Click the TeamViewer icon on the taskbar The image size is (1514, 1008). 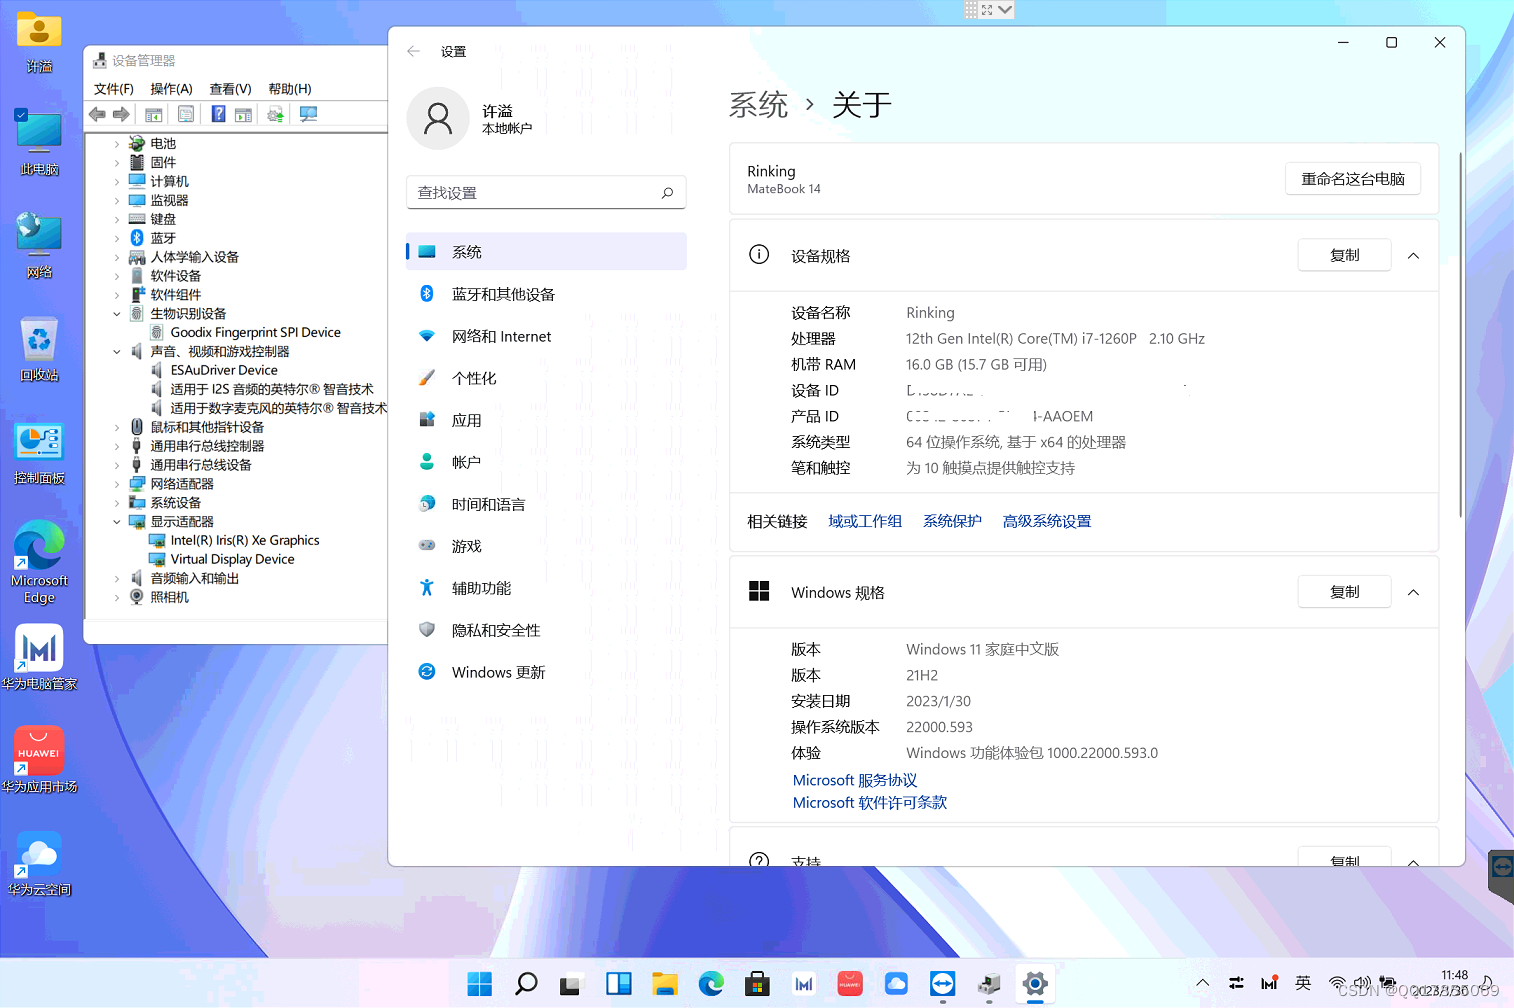click(x=942, y=984)
